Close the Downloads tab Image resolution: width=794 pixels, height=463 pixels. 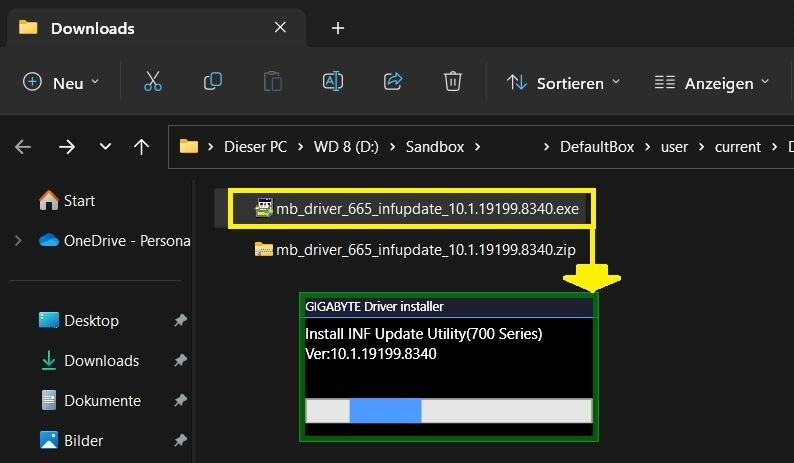coord(280,27)
